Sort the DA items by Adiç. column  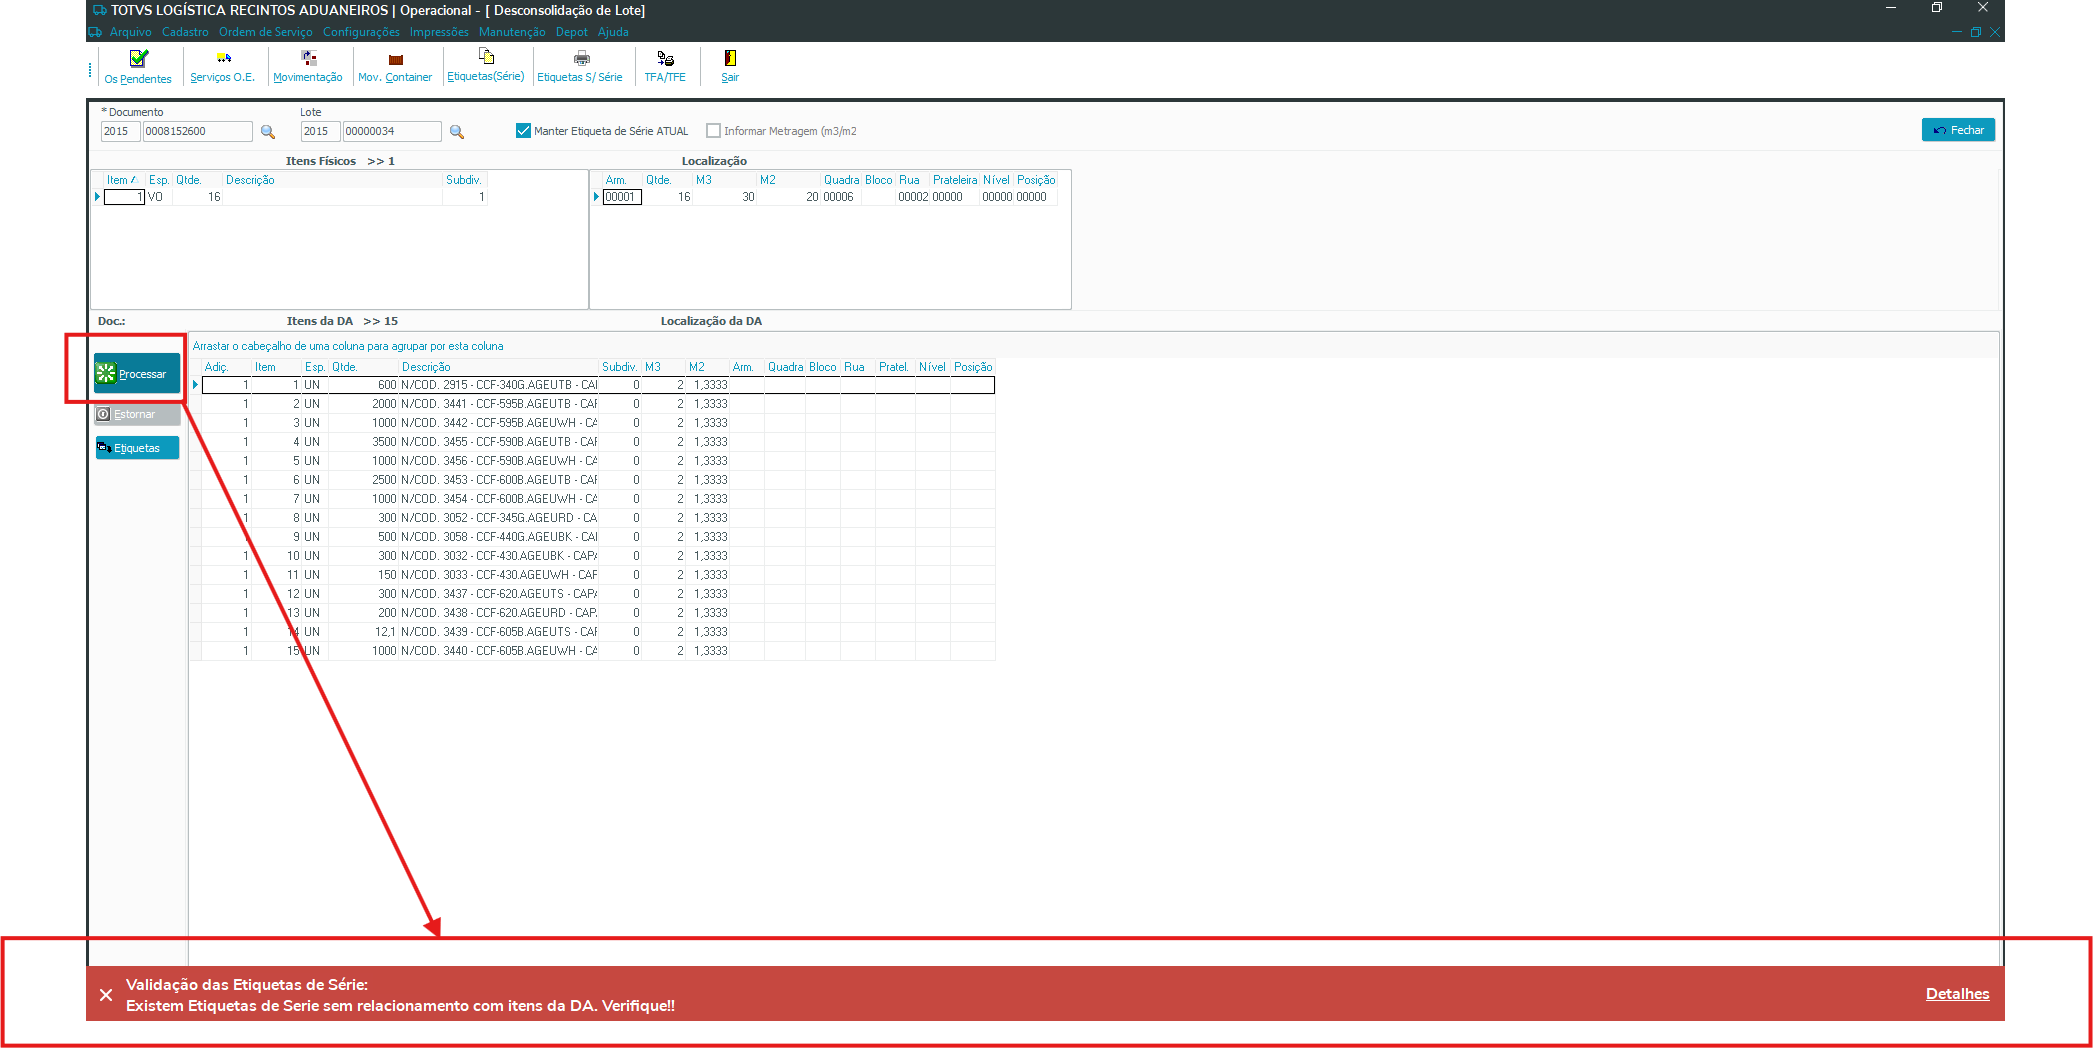(226, 367)
